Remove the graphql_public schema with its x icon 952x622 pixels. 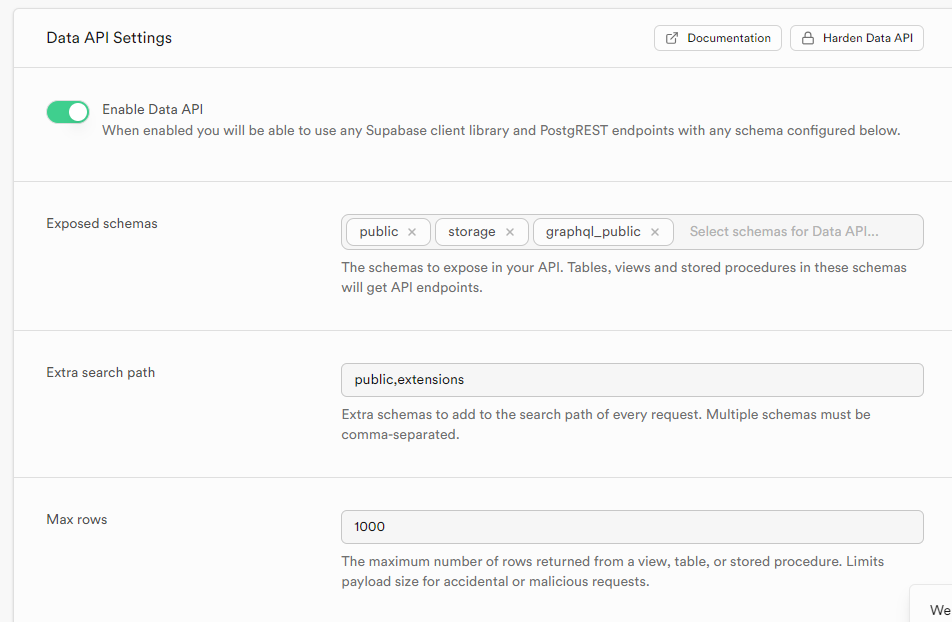point(655,232)
